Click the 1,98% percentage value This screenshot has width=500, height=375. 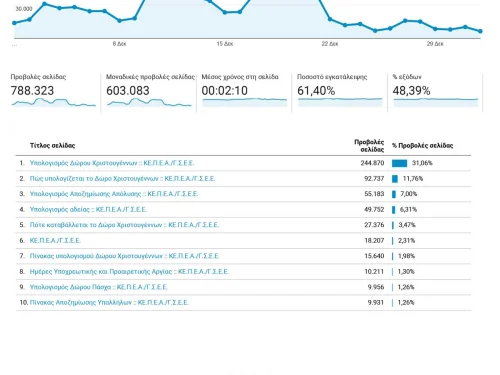(x=406, y=256)
